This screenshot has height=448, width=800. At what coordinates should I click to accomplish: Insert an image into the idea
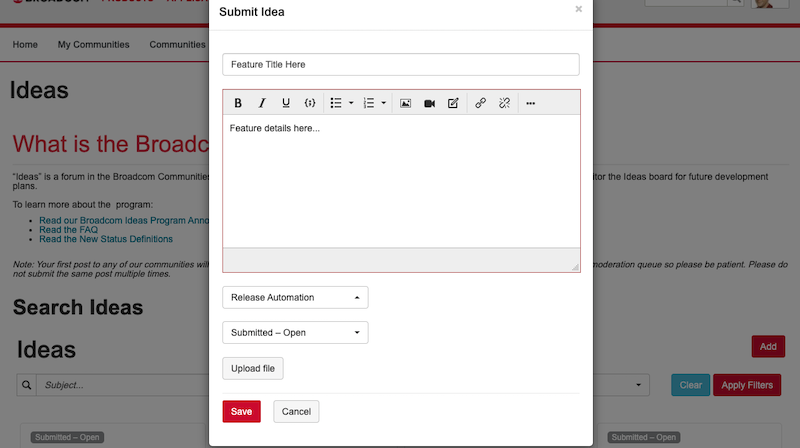click(406, 103)
